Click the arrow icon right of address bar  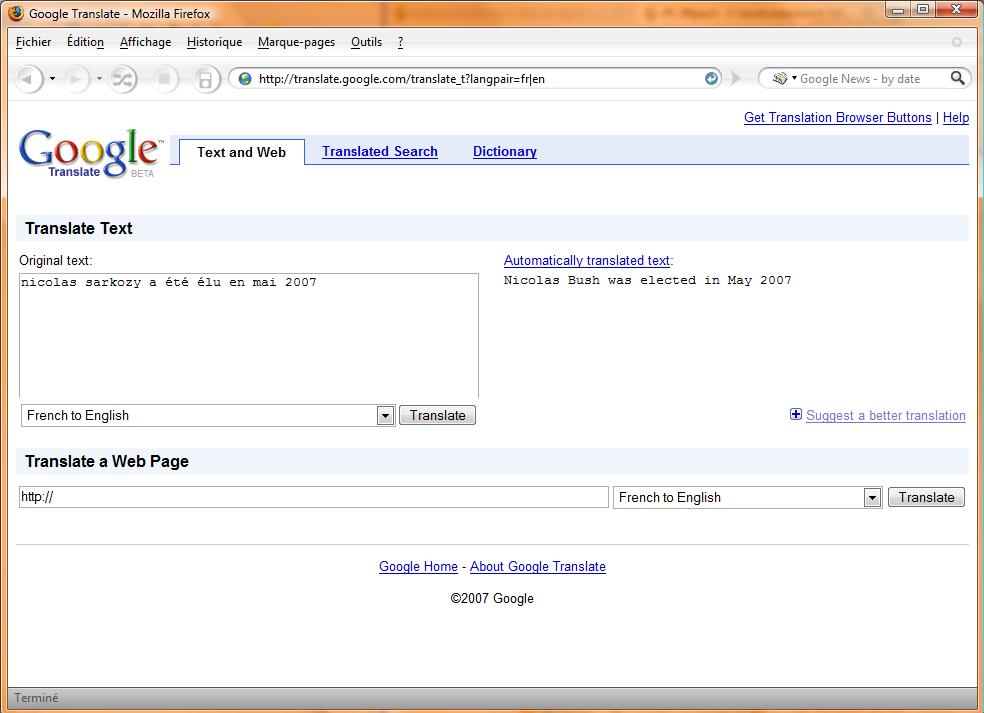click(x=735, y=78)
